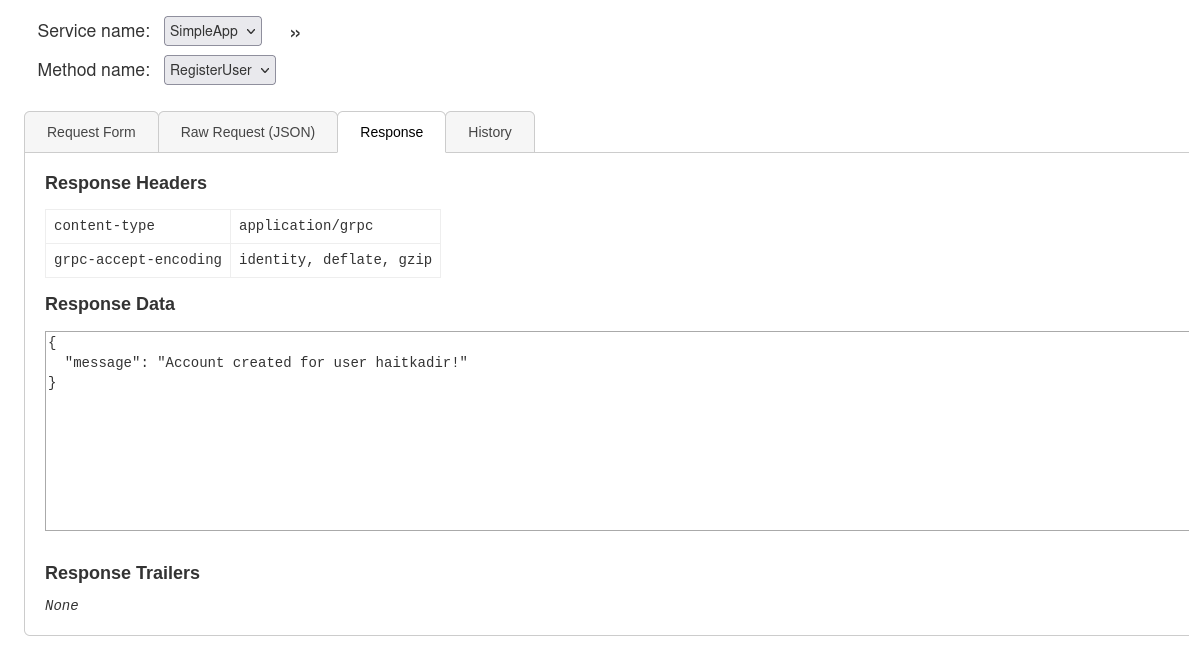Click the None text under Response Trailers

pyautogui.click(x=62, y=606)
